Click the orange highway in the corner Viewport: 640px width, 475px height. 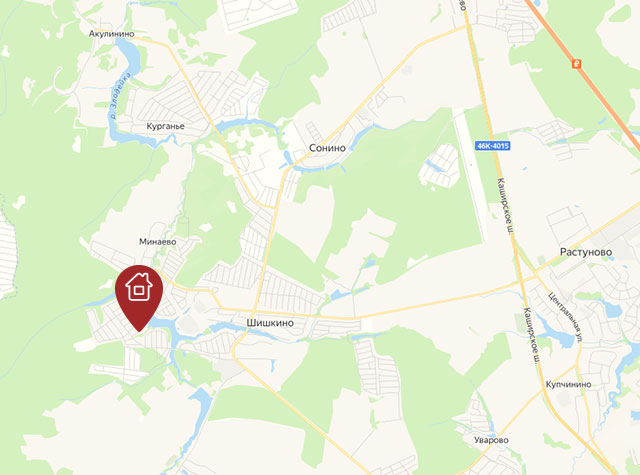tap(584, 73)
